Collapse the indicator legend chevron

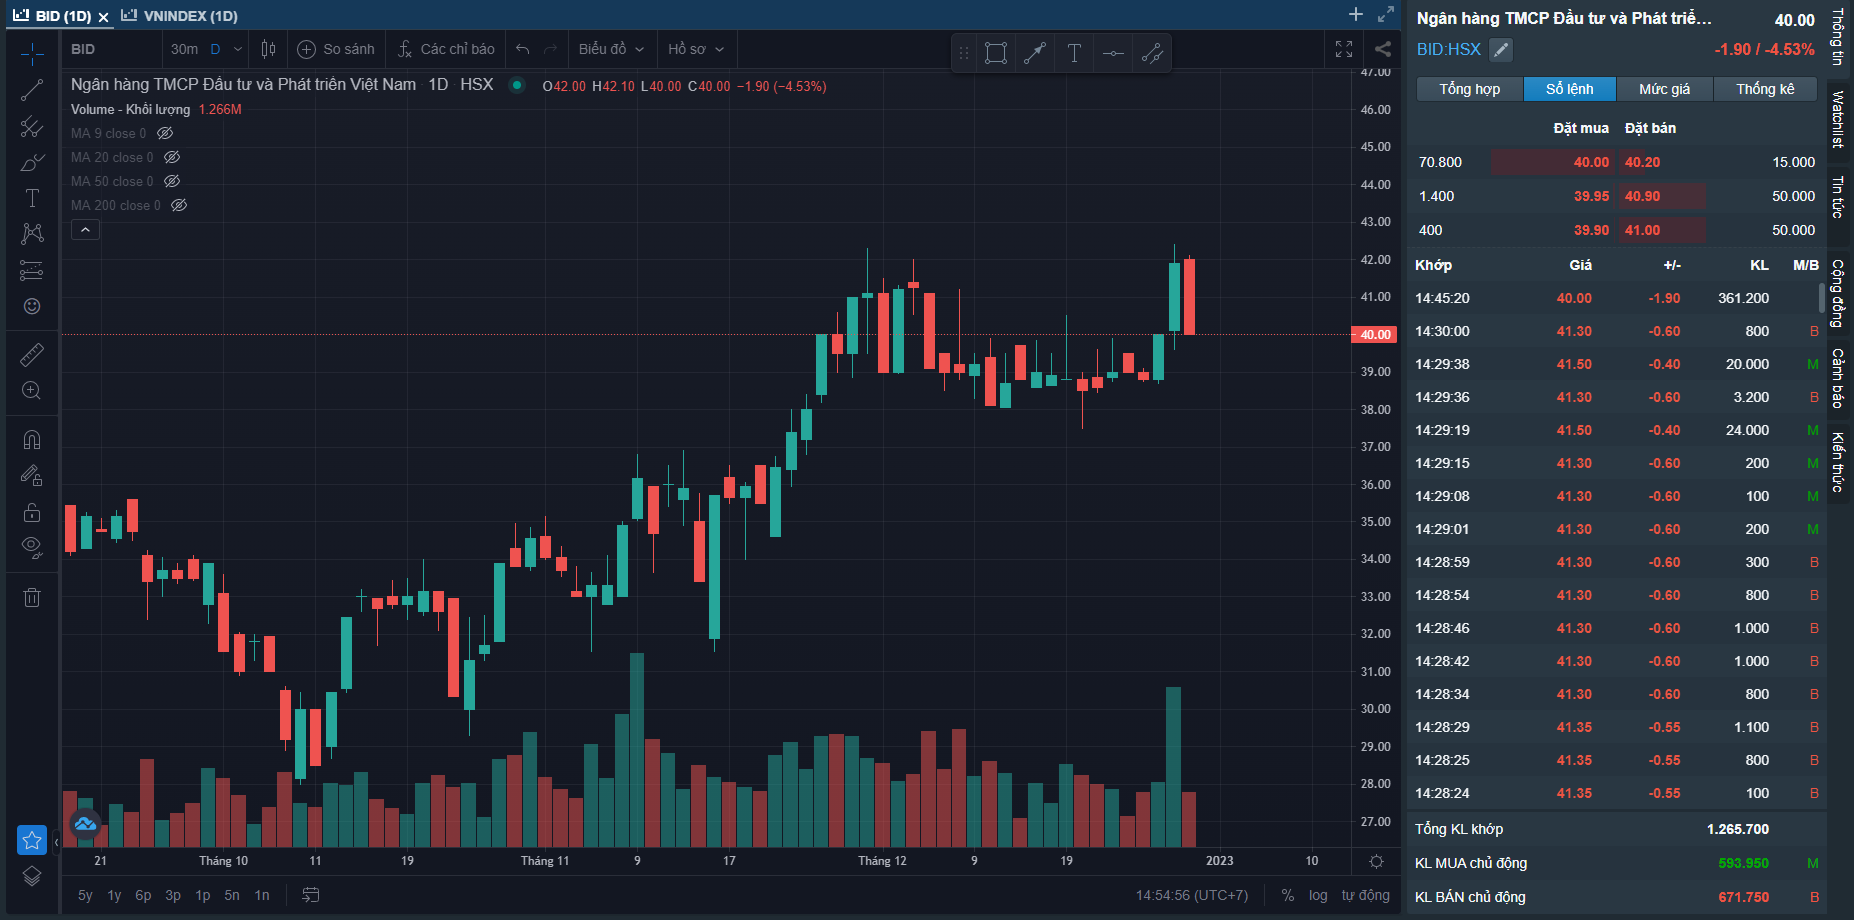[85, 230]
